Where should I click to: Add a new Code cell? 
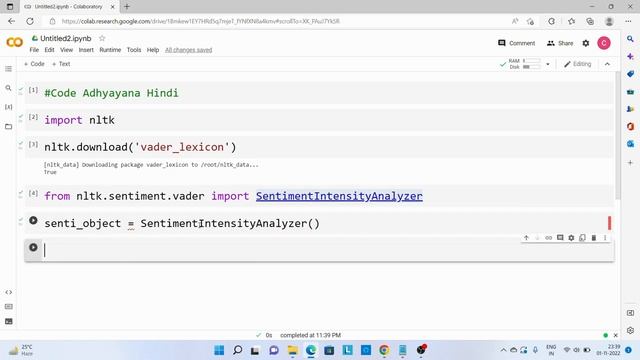[x=34, y=64]
